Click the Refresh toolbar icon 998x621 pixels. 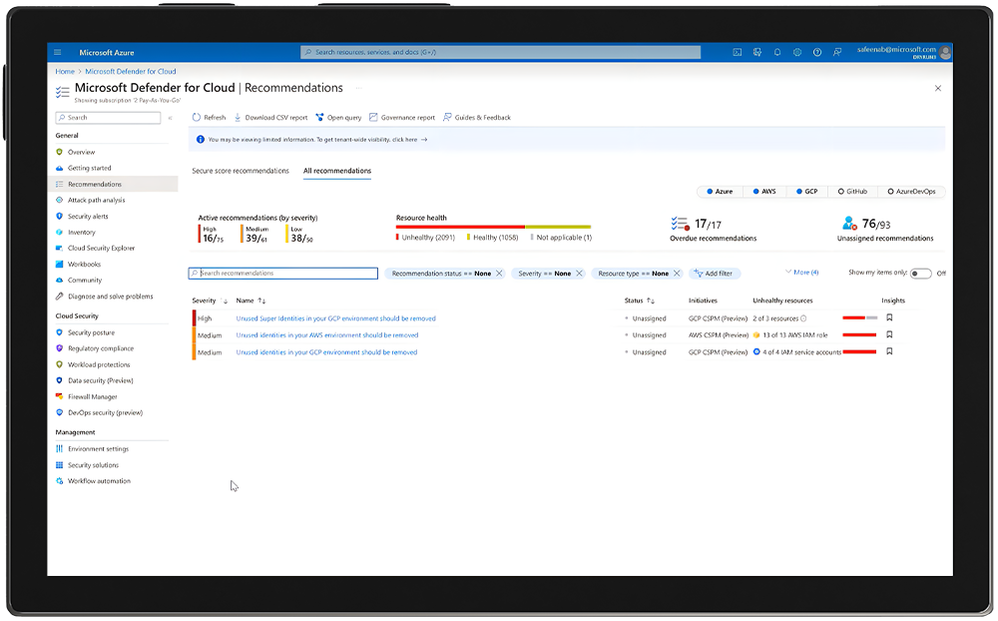[196, 117]
